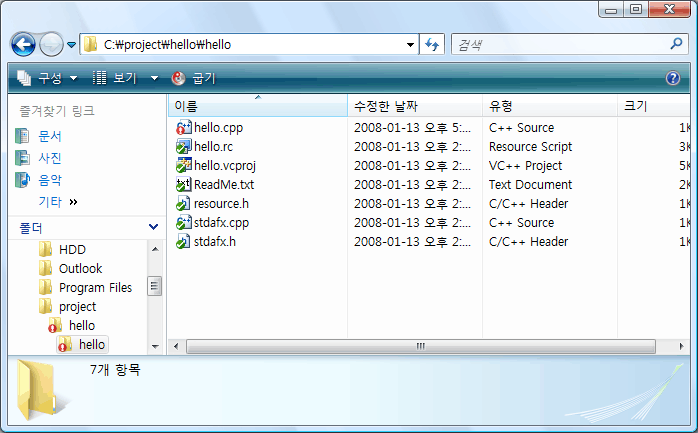Viewport: 698px width, 433px height.
Task: Click the hello.cpp file icon
Action: [x=183, y=128]
